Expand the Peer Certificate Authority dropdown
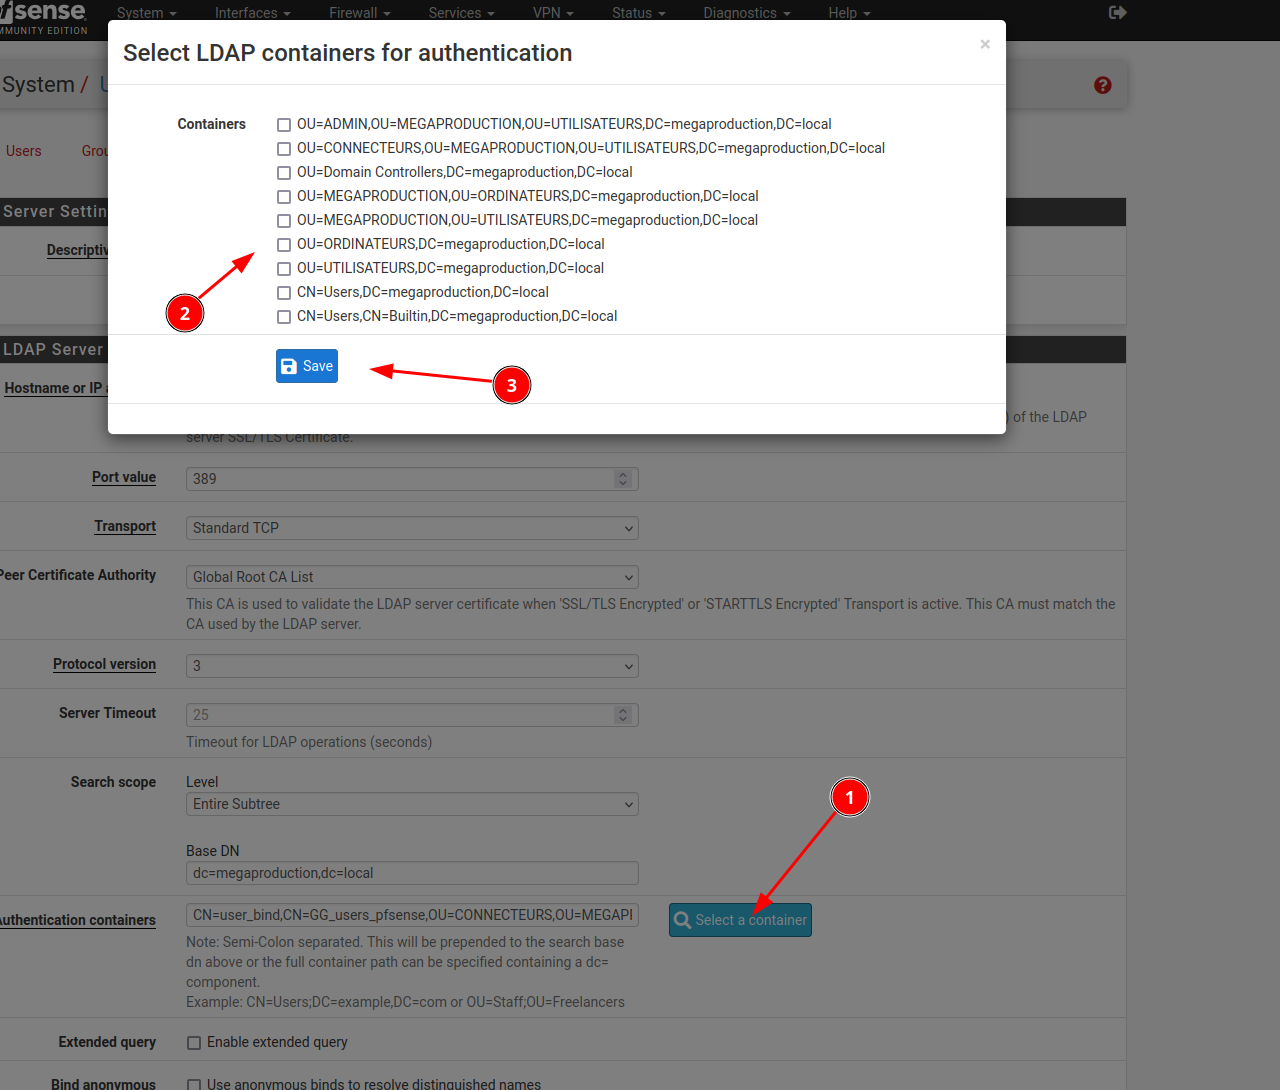This screenshot has height=1090, width=1280. click(x=412, y=577)
